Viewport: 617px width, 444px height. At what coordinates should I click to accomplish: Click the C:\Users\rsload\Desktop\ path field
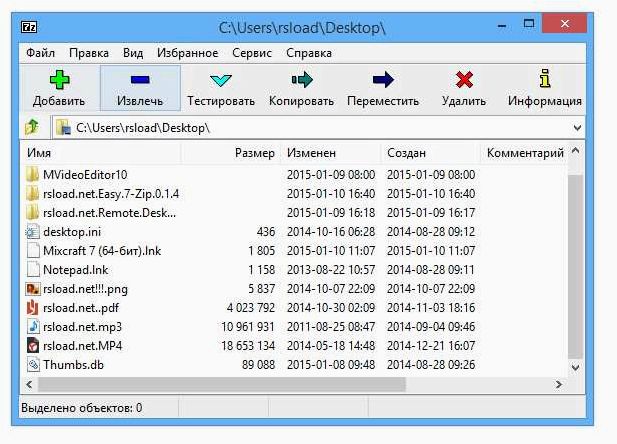point(318,128)
